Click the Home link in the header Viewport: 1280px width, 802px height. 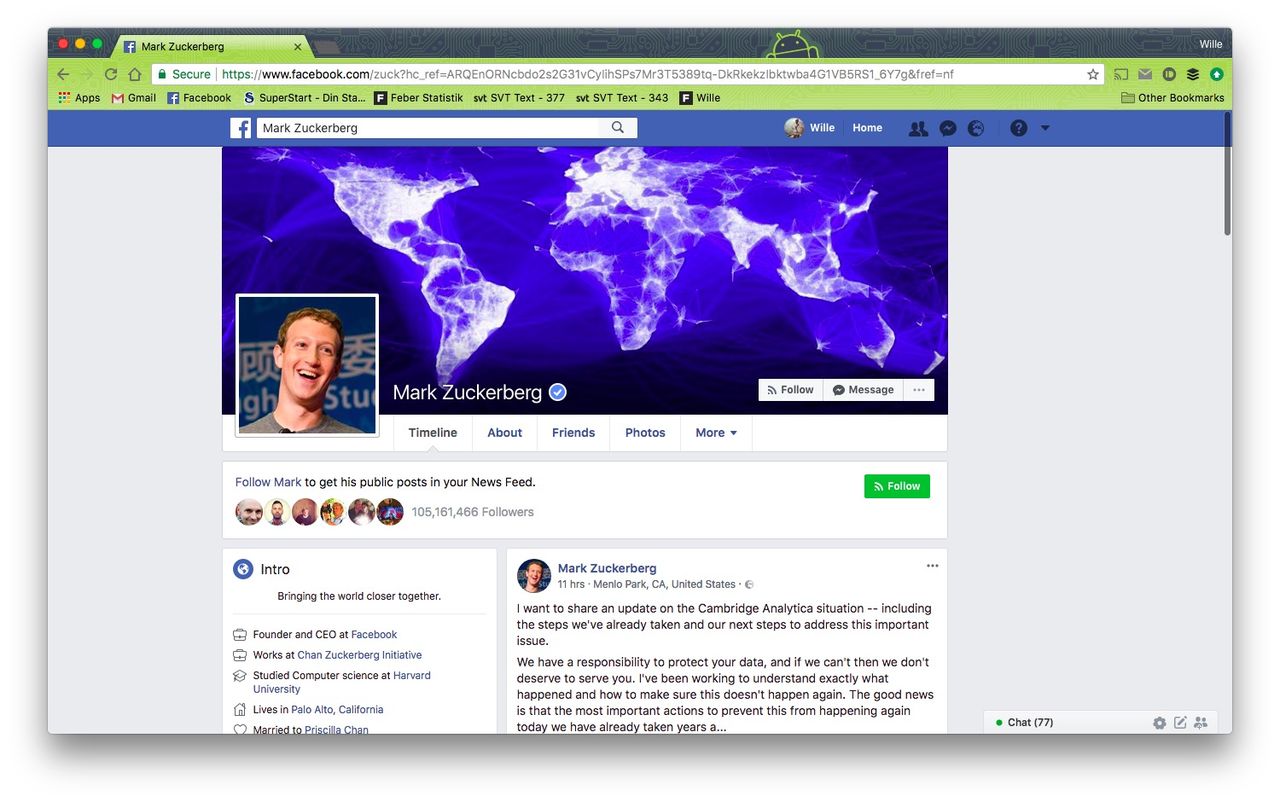click(x=867, y=128)
